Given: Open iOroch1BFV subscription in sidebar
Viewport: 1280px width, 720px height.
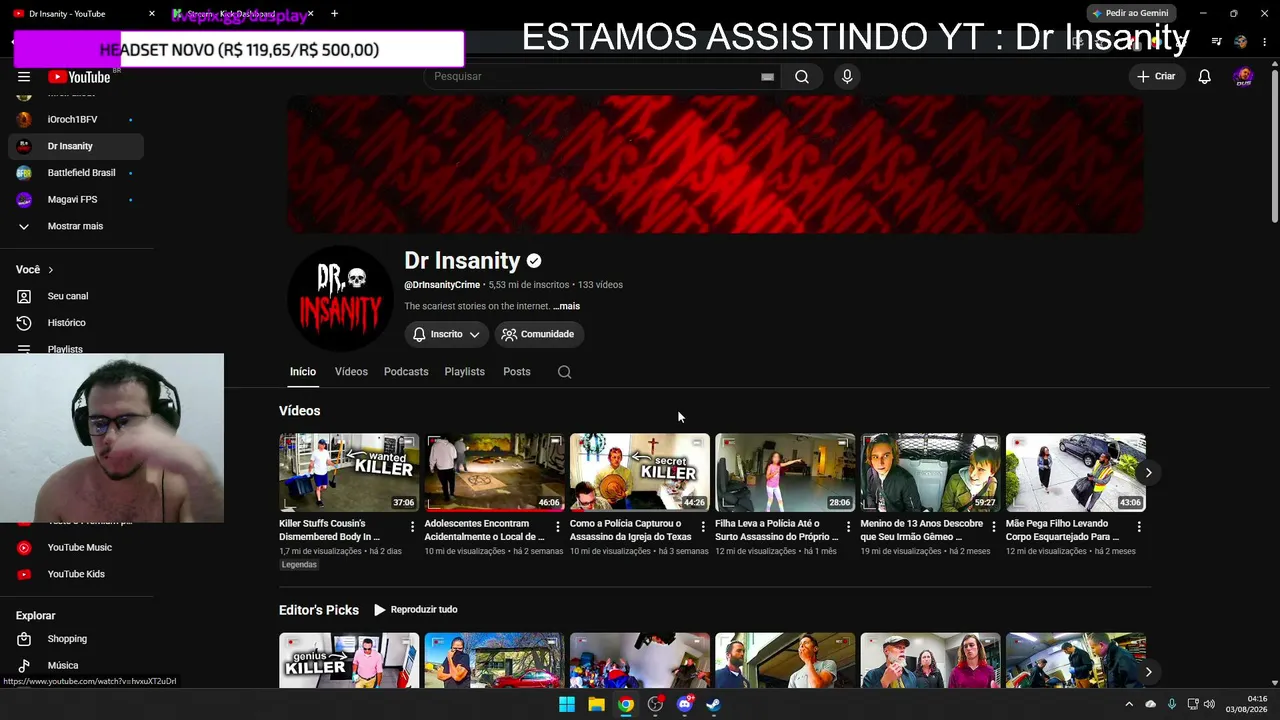Looking at the screenshot, I should (x=76, y=120).
